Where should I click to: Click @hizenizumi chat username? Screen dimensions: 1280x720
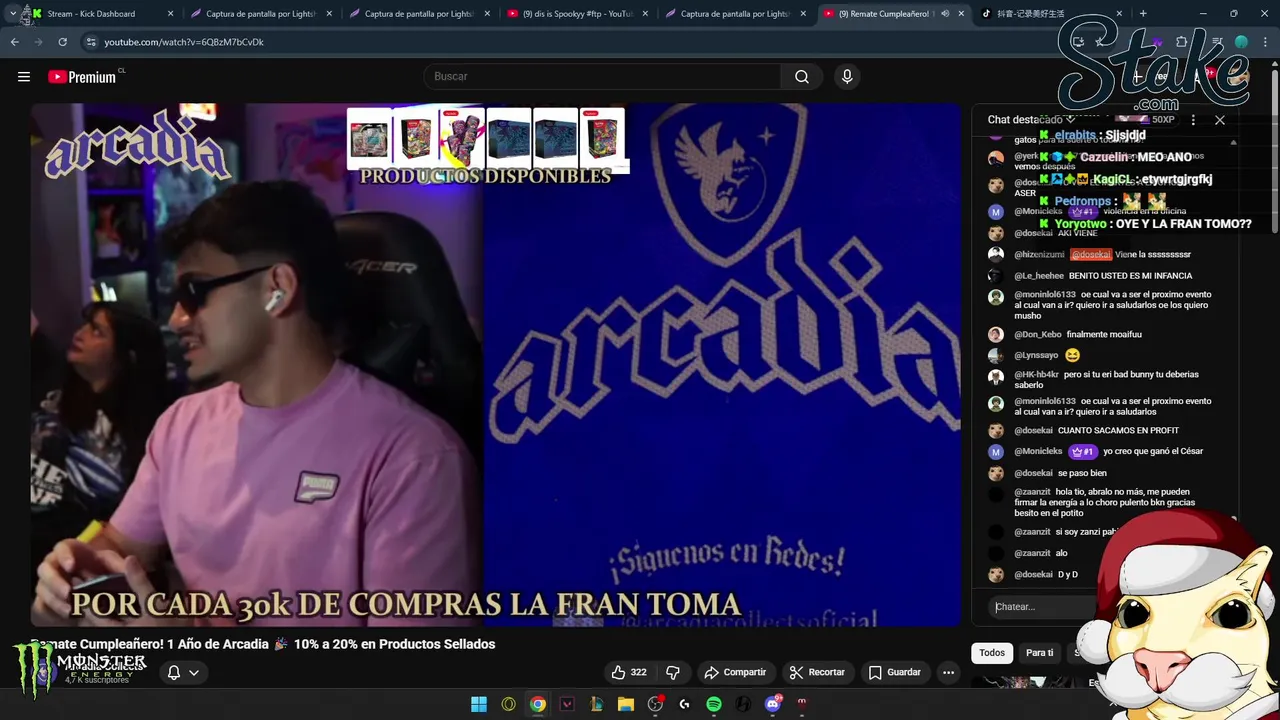pyautogui.click(x=1039, y=255)
